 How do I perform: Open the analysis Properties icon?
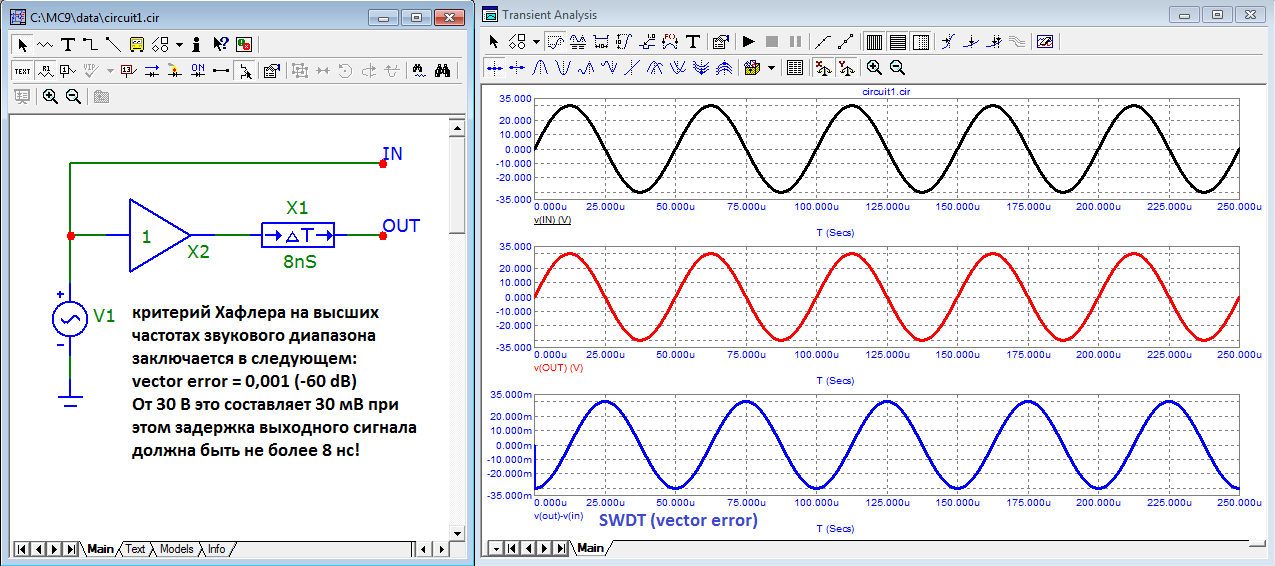point(720,42)
